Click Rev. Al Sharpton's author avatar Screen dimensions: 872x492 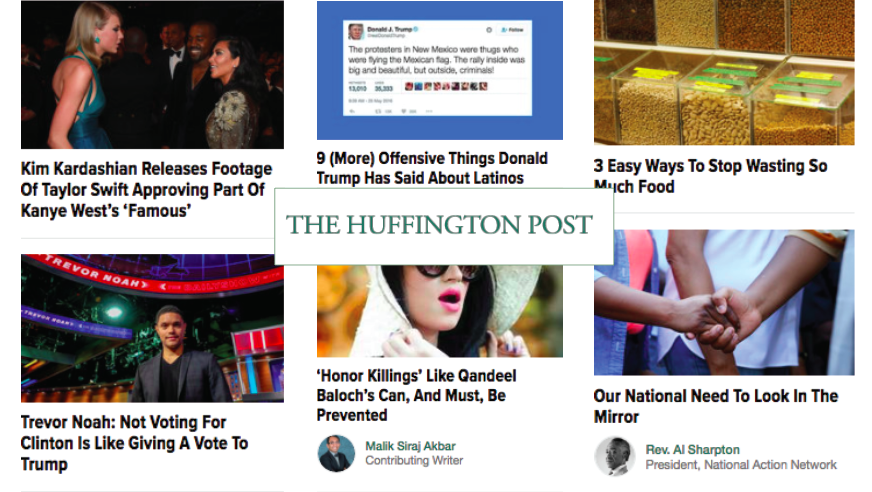[x=615, y=456]
